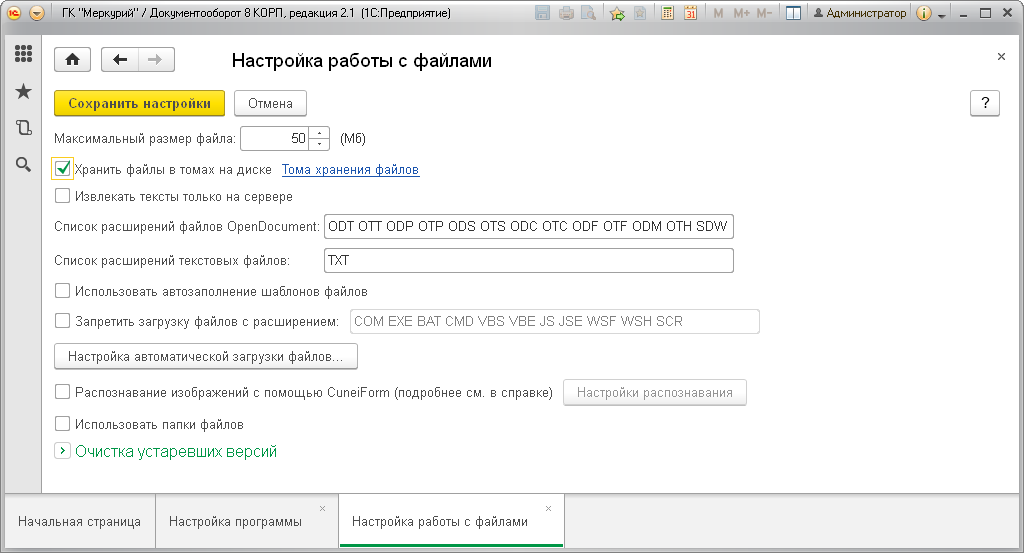This screenshot has width=1024, height=553.
Task: Open Настройка автоматической загрузки файлов button
Action: [x=206, y=356]
